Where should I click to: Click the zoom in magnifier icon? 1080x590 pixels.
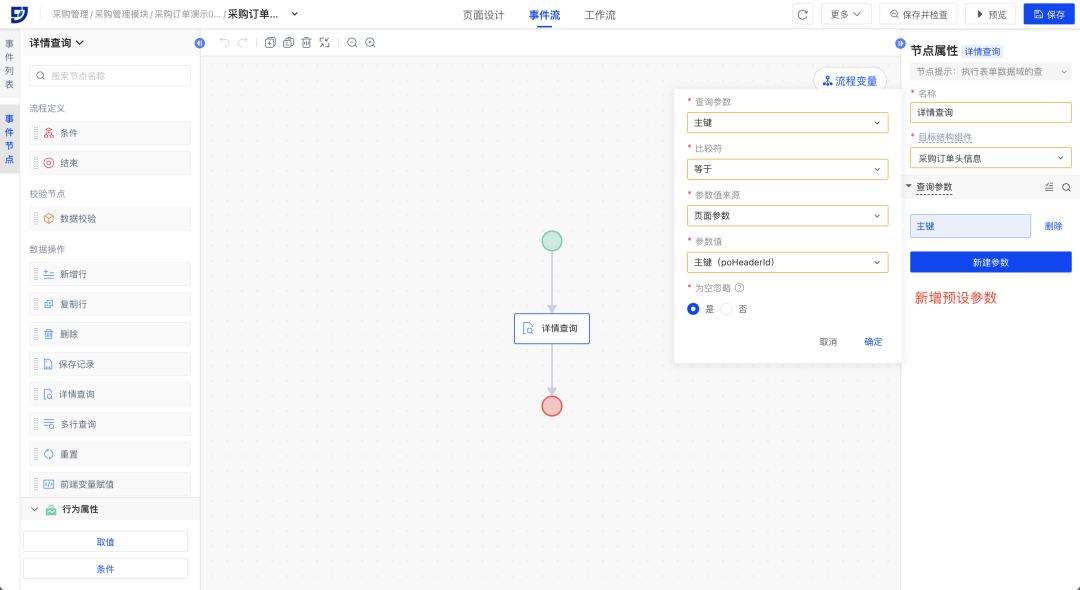370,43
